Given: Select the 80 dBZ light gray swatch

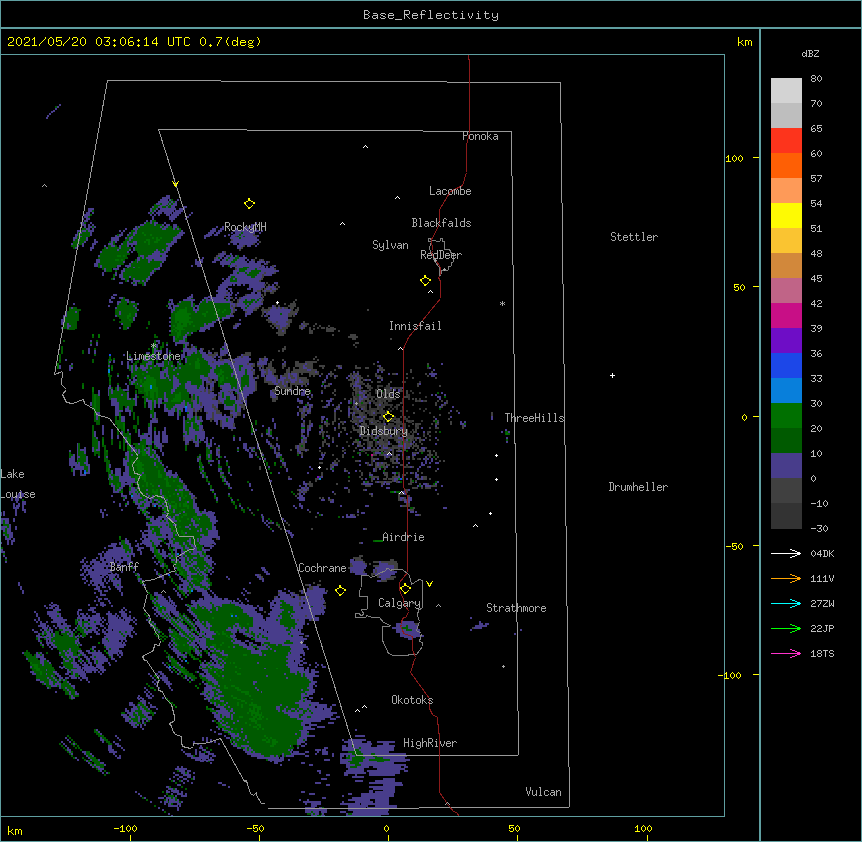Looking at the screenshot, I should [x=786, y=90].
